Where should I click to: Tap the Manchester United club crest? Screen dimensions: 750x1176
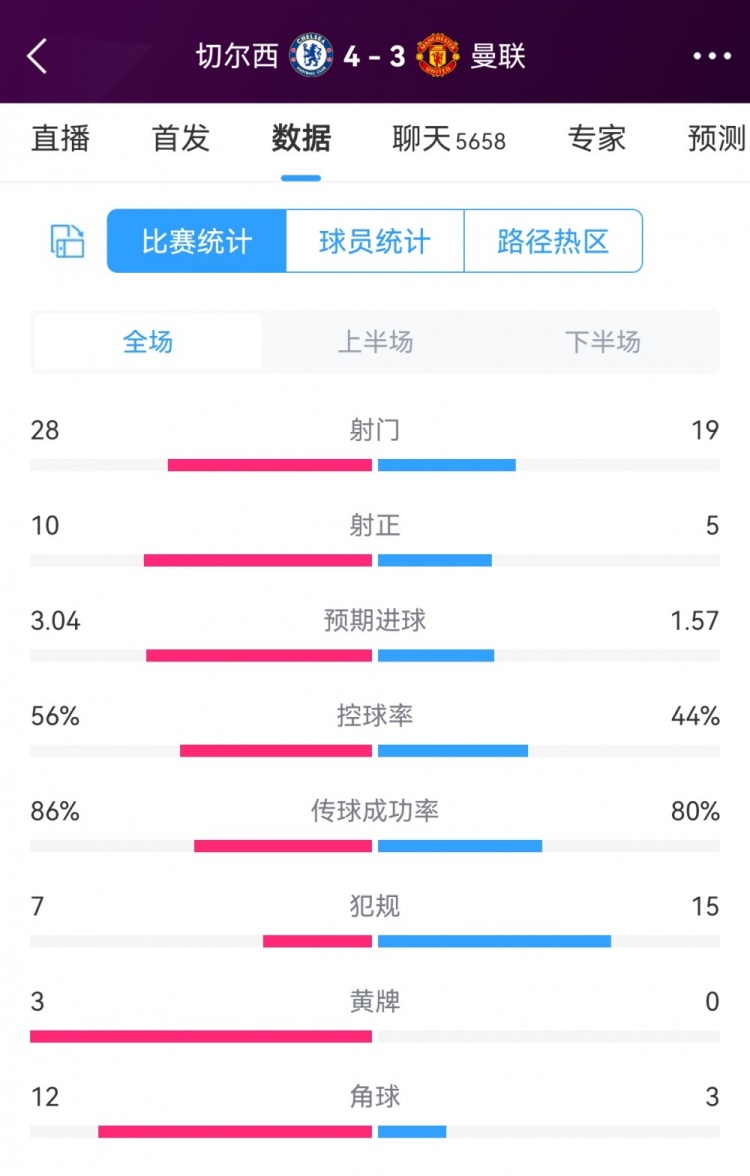(437, 57)
